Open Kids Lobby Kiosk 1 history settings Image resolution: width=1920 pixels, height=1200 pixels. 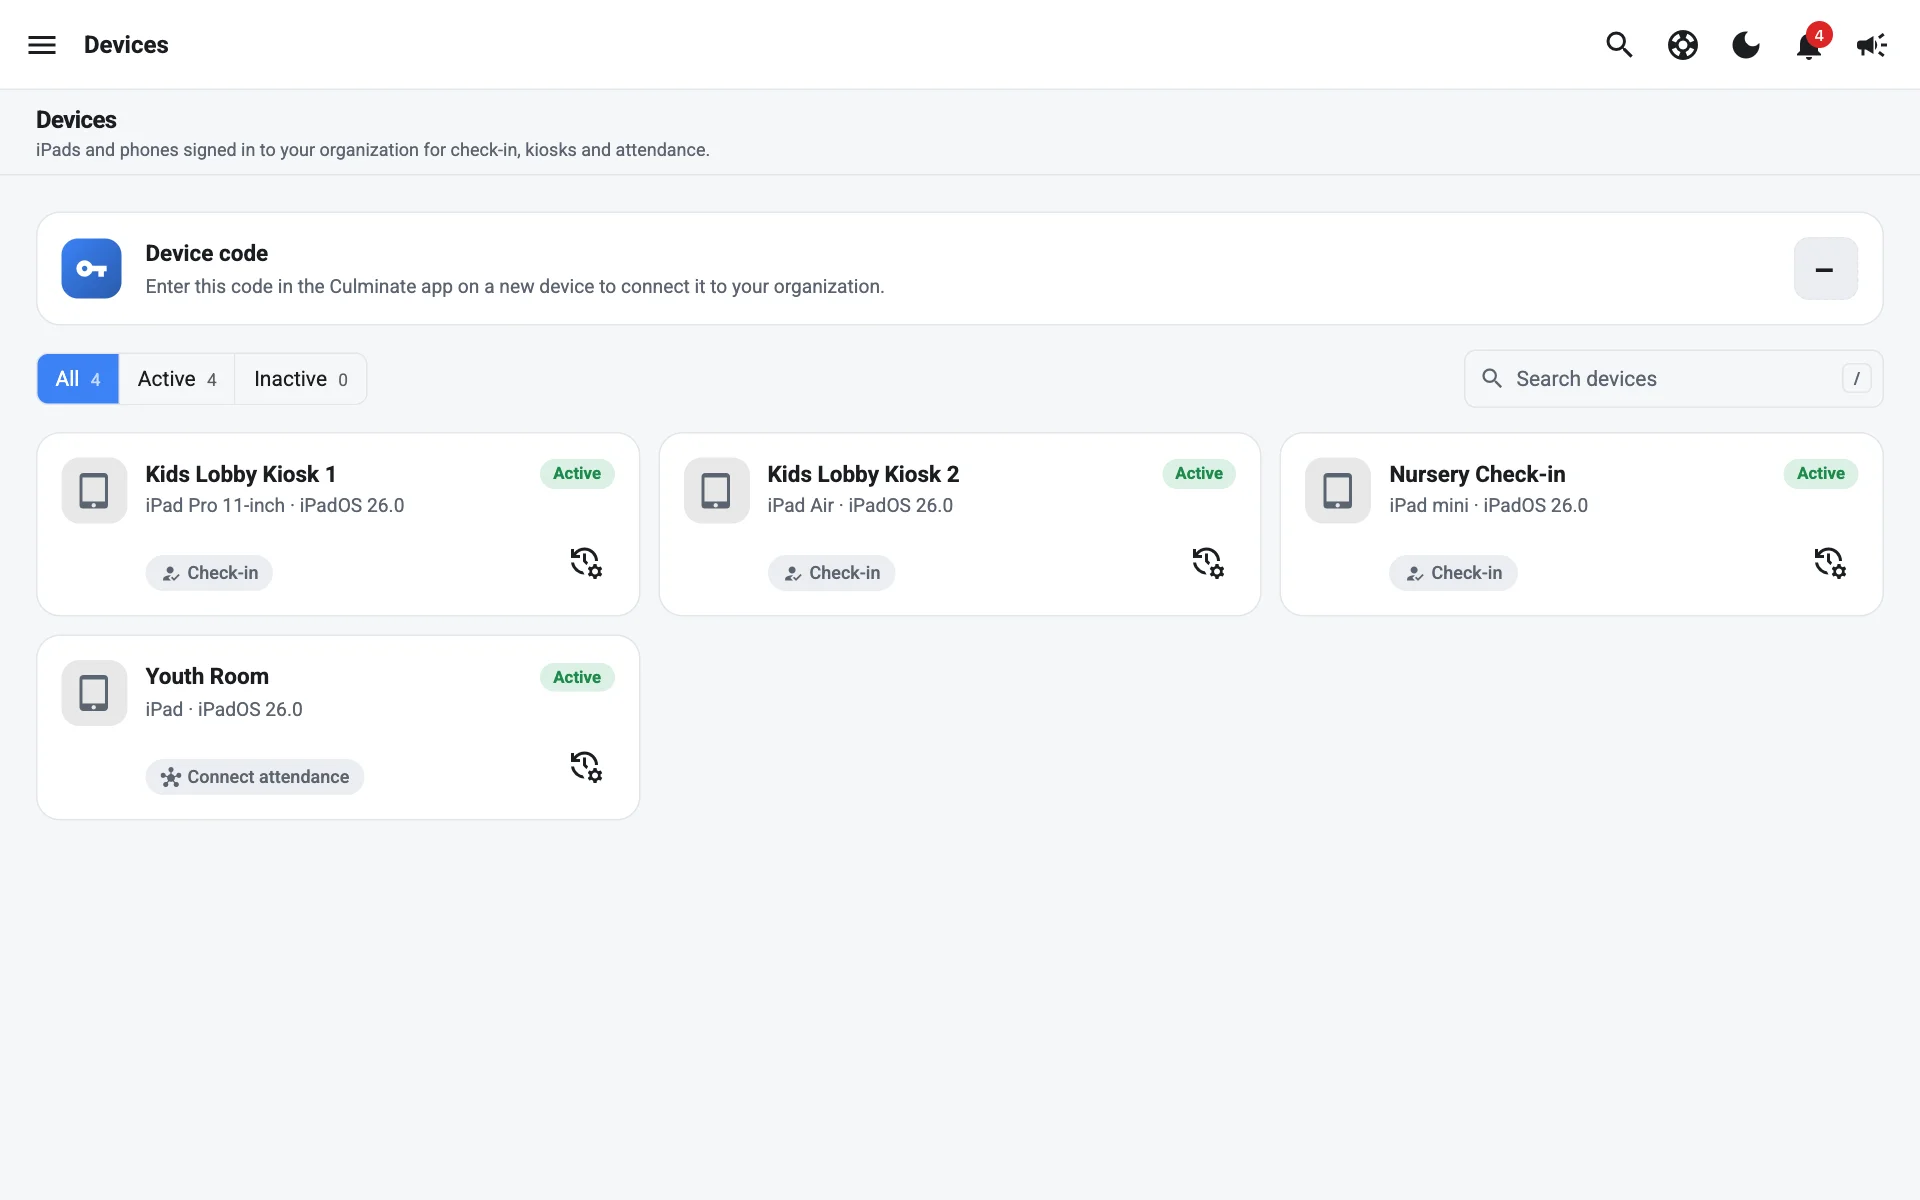pyautogui.click(x=586, y=563)
